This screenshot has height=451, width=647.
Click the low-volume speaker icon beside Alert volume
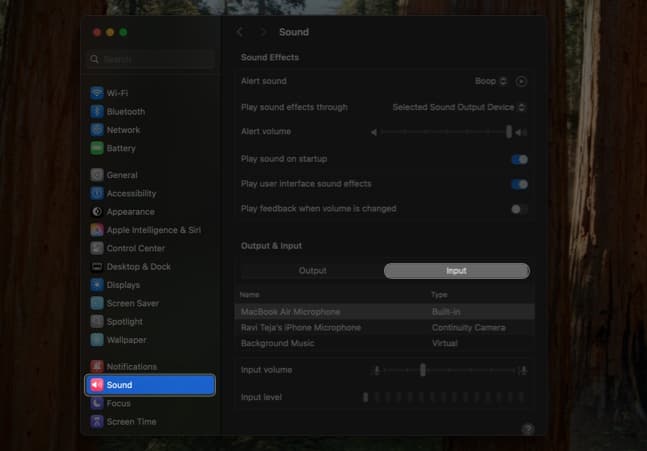[x=374, y=132]
